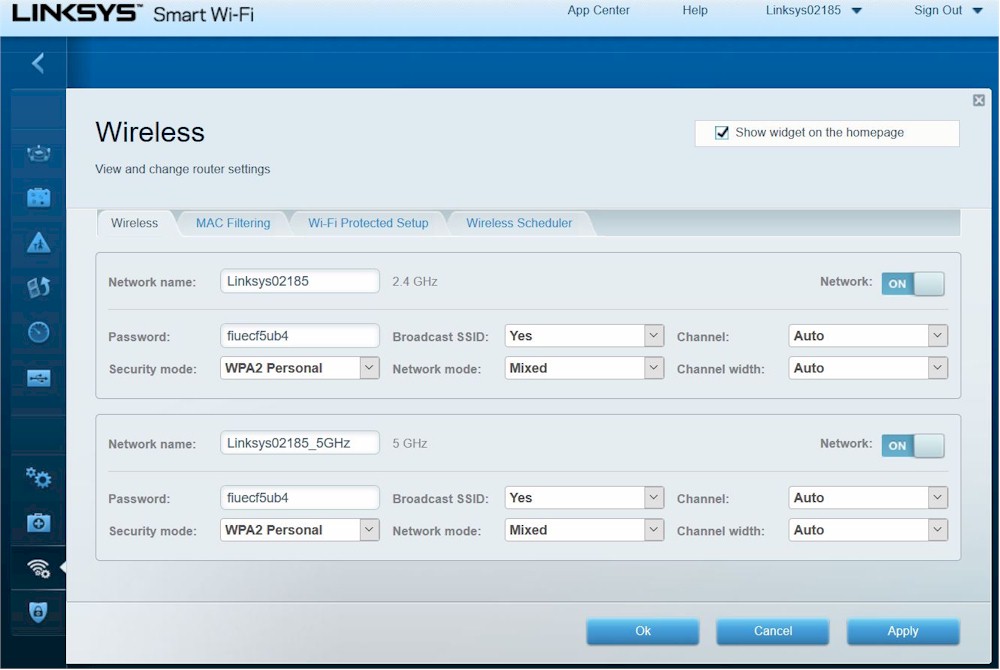The image size is (1000, 670).
Task: Open the Security shield-lock icon
Action: (x=38, y=612)
